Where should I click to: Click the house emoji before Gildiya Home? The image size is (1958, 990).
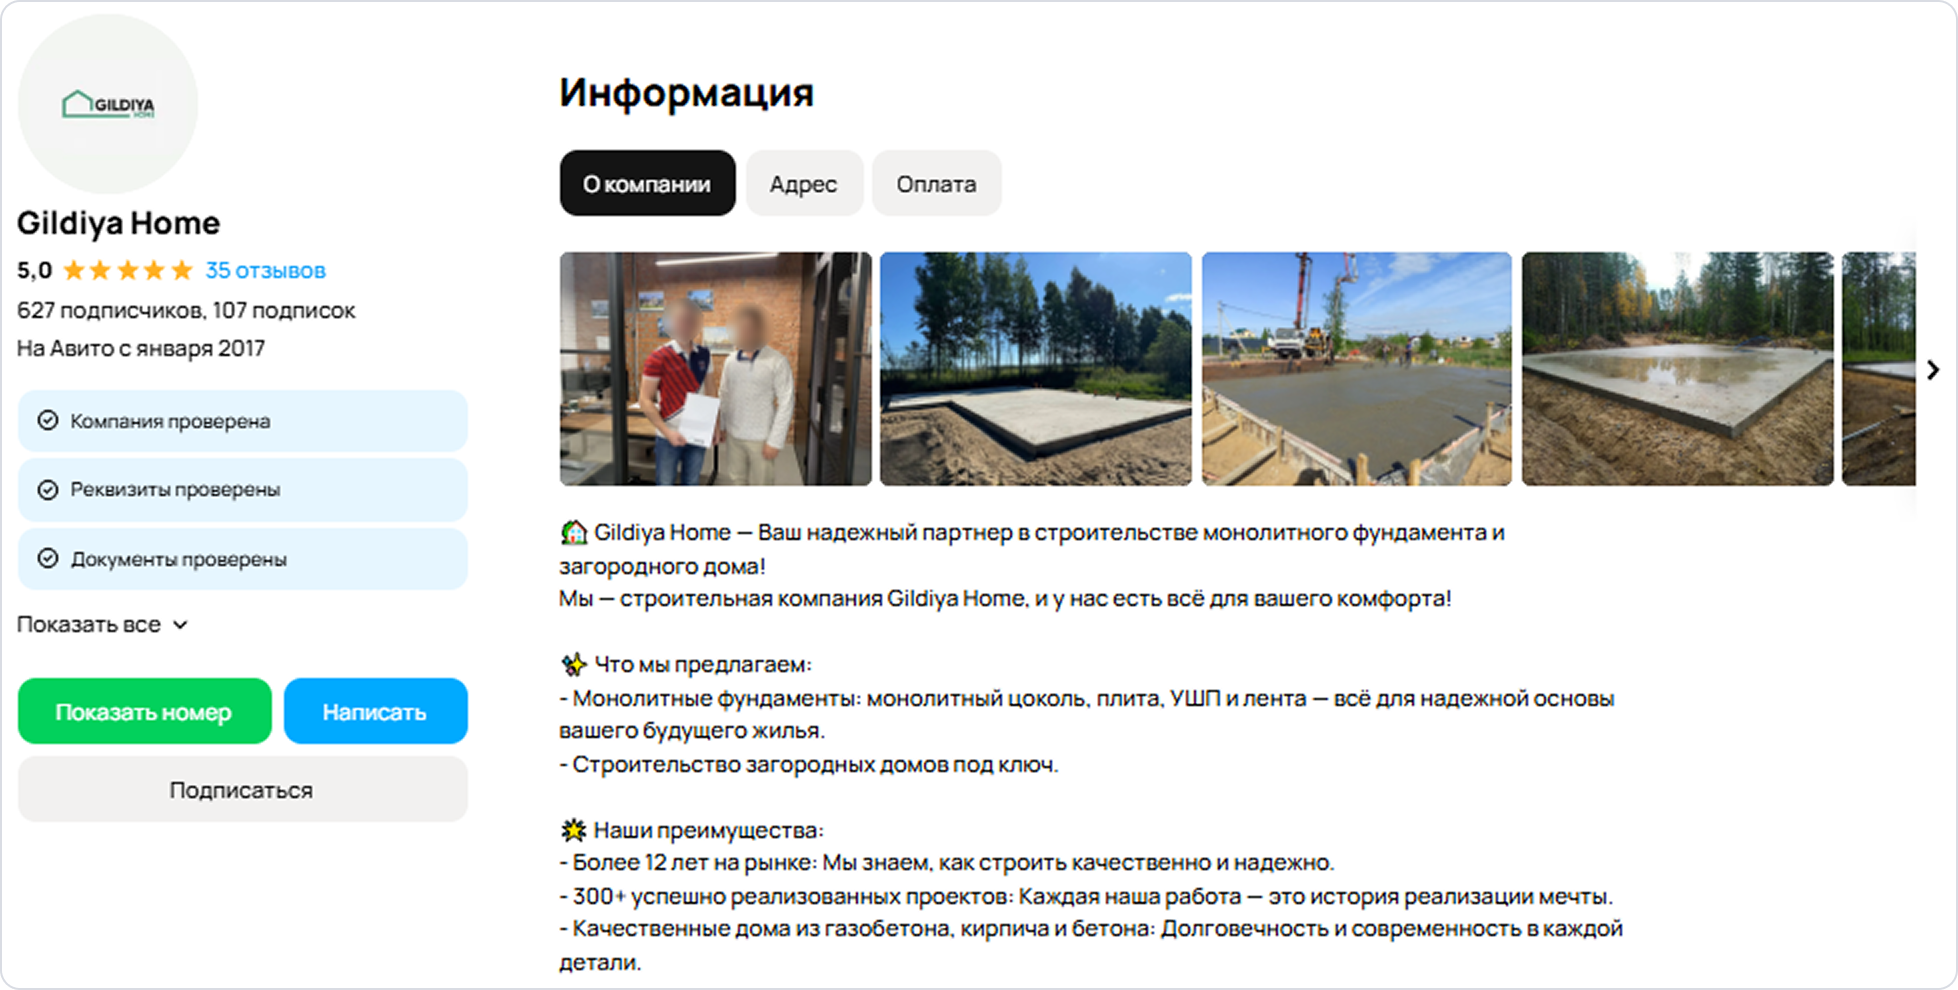coord(573,533)
